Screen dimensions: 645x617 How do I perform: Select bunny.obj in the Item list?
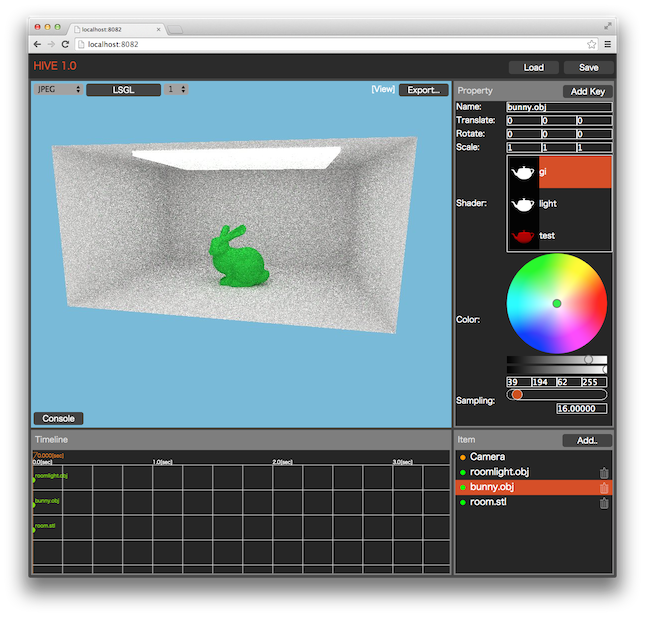point(534,487)
